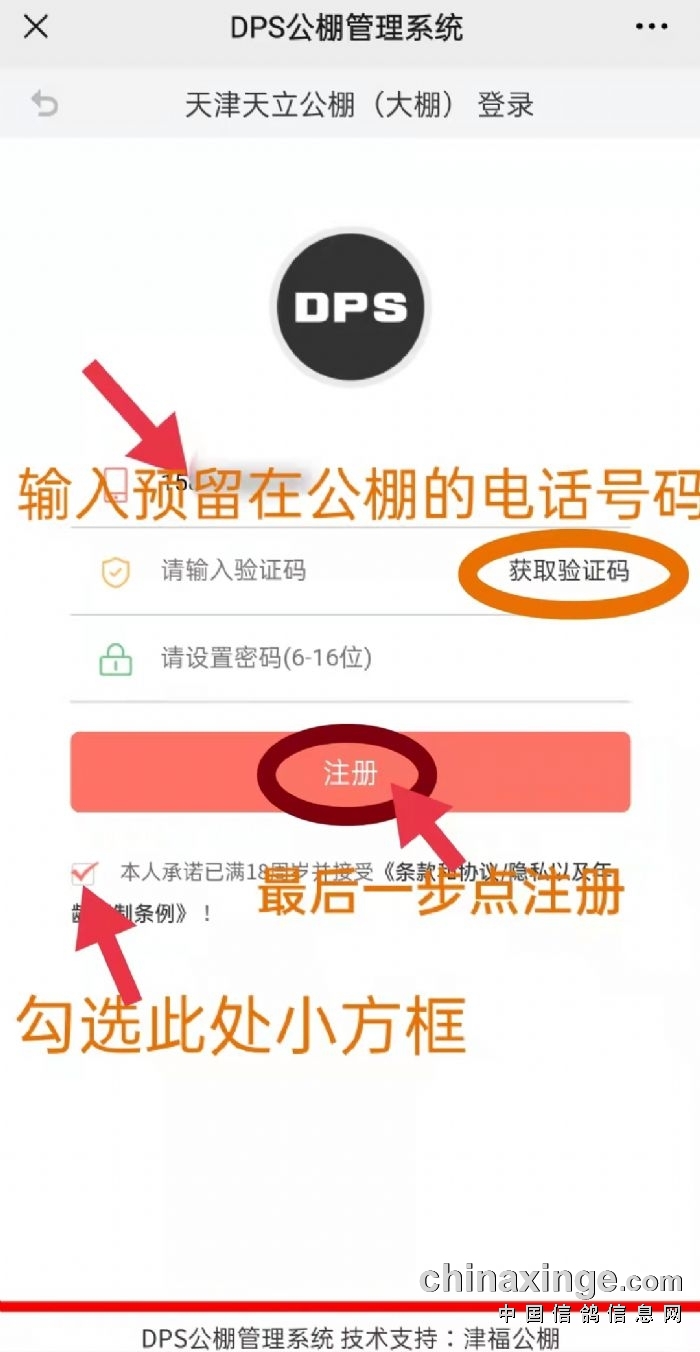The width and height of the screenshot is (700, 1352).
Task: Tap the round DPS logo
Action: [350, 307]
